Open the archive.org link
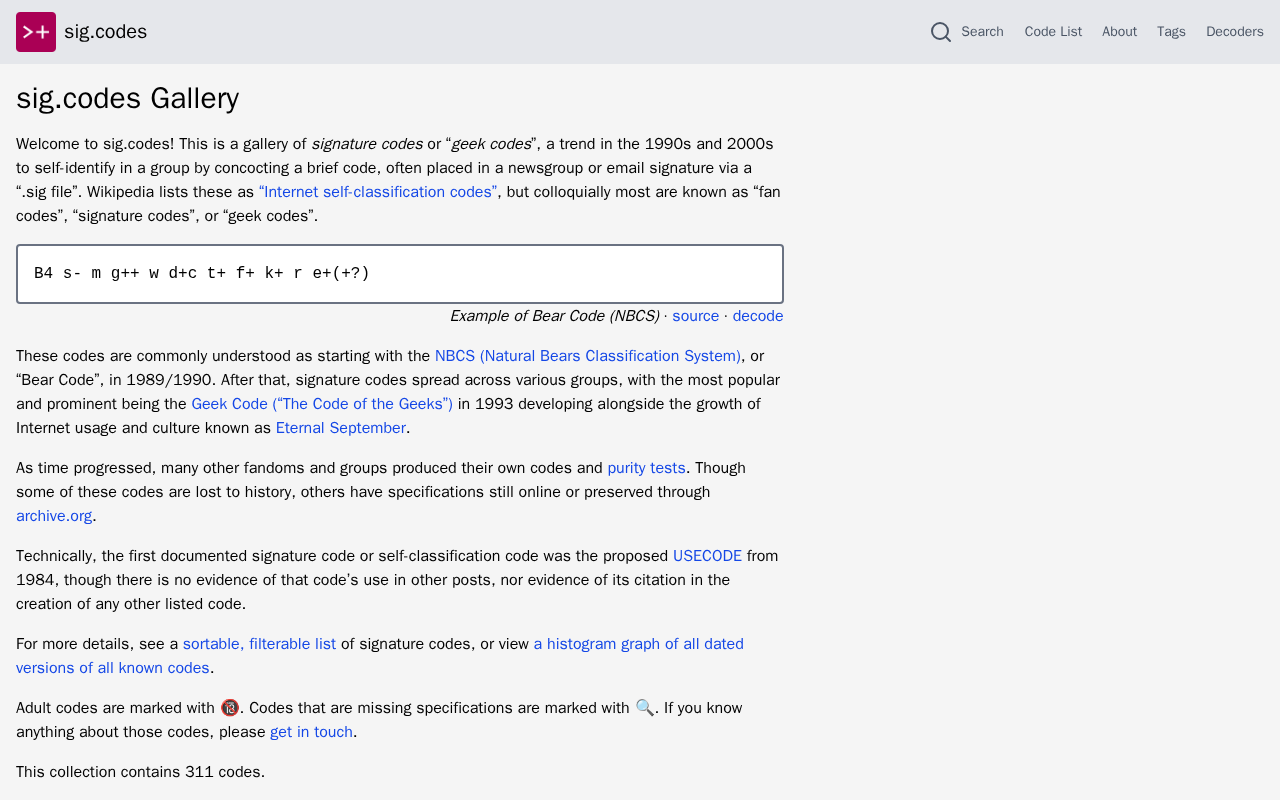This screenshot has height=800, width=1280. [x=54, y=516]
